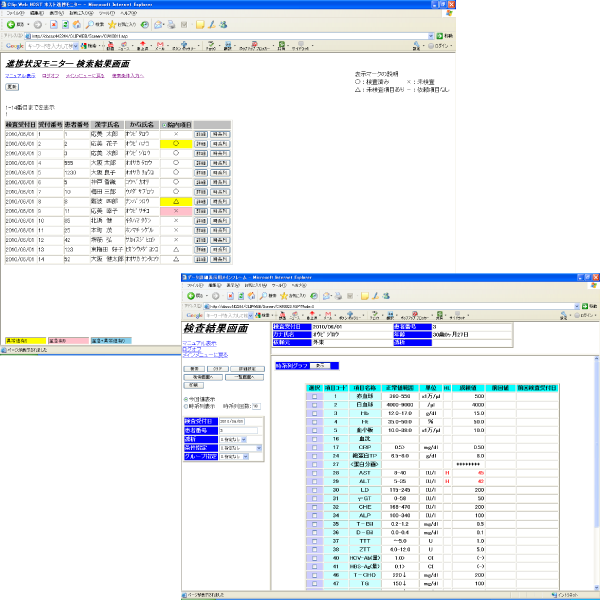600x600 pixels.
Task: Open the ファイル menu in the top browser
Action: coord(12,12)
